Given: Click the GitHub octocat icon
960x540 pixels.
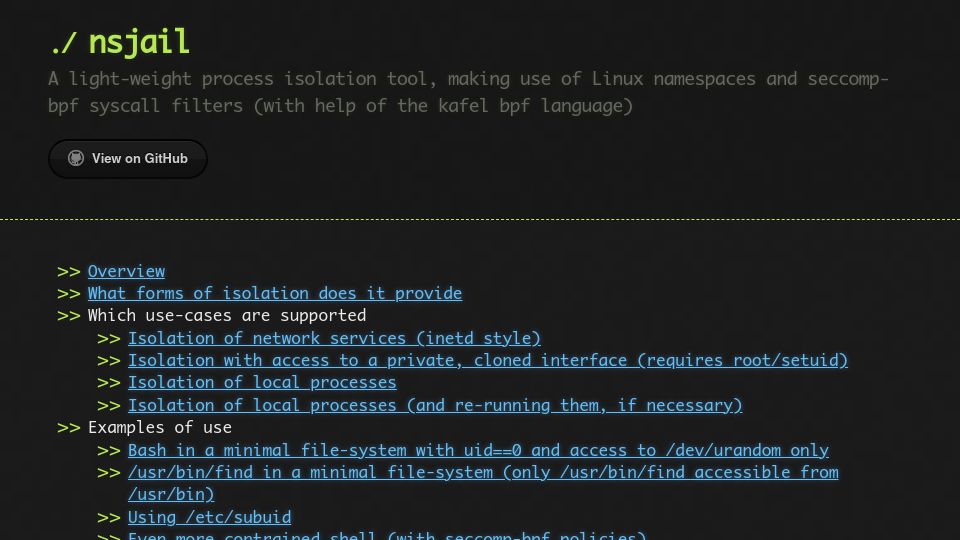Looking at the screenshot, I should pos(76,159).
